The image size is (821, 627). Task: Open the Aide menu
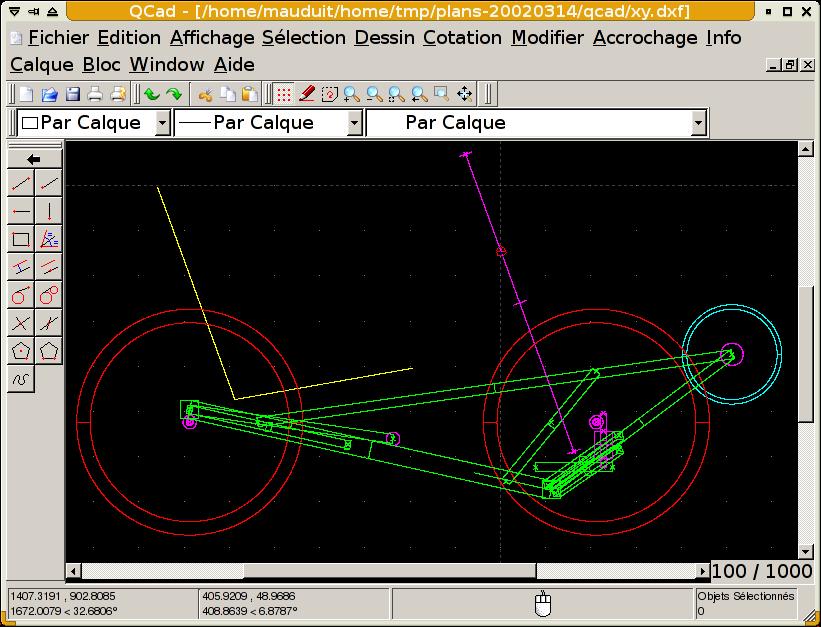click(234, 65)
